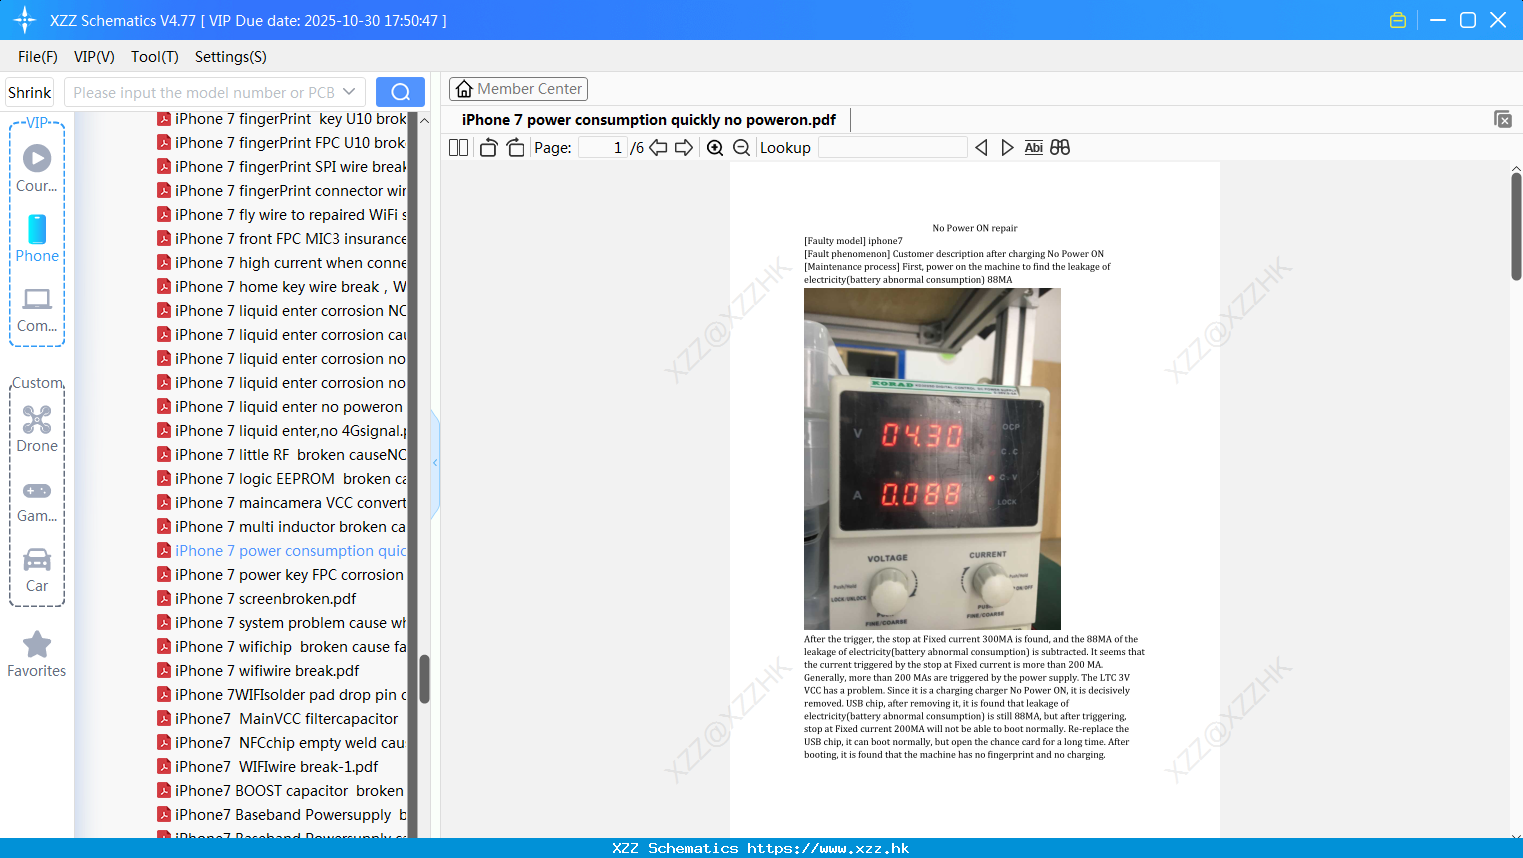Click the power supply photo in PDF
Screen dimensions: 1523x858
point(932,459)
